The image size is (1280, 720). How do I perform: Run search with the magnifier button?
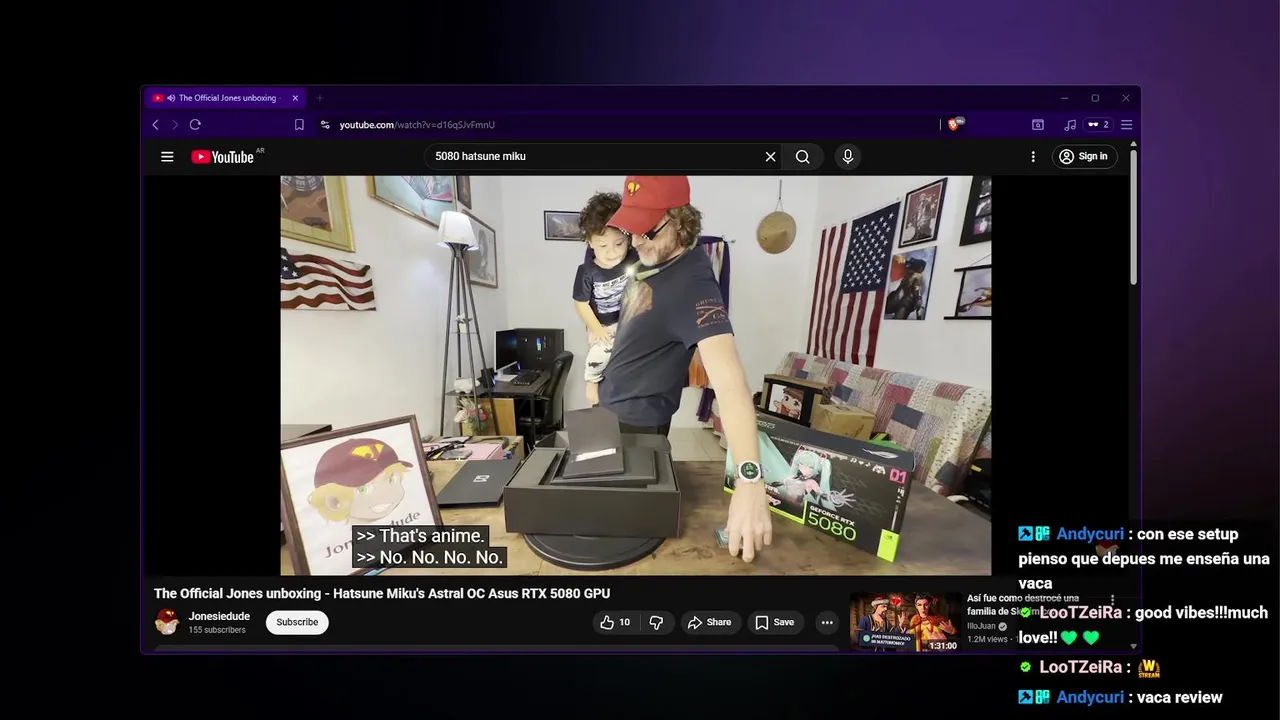802,156
